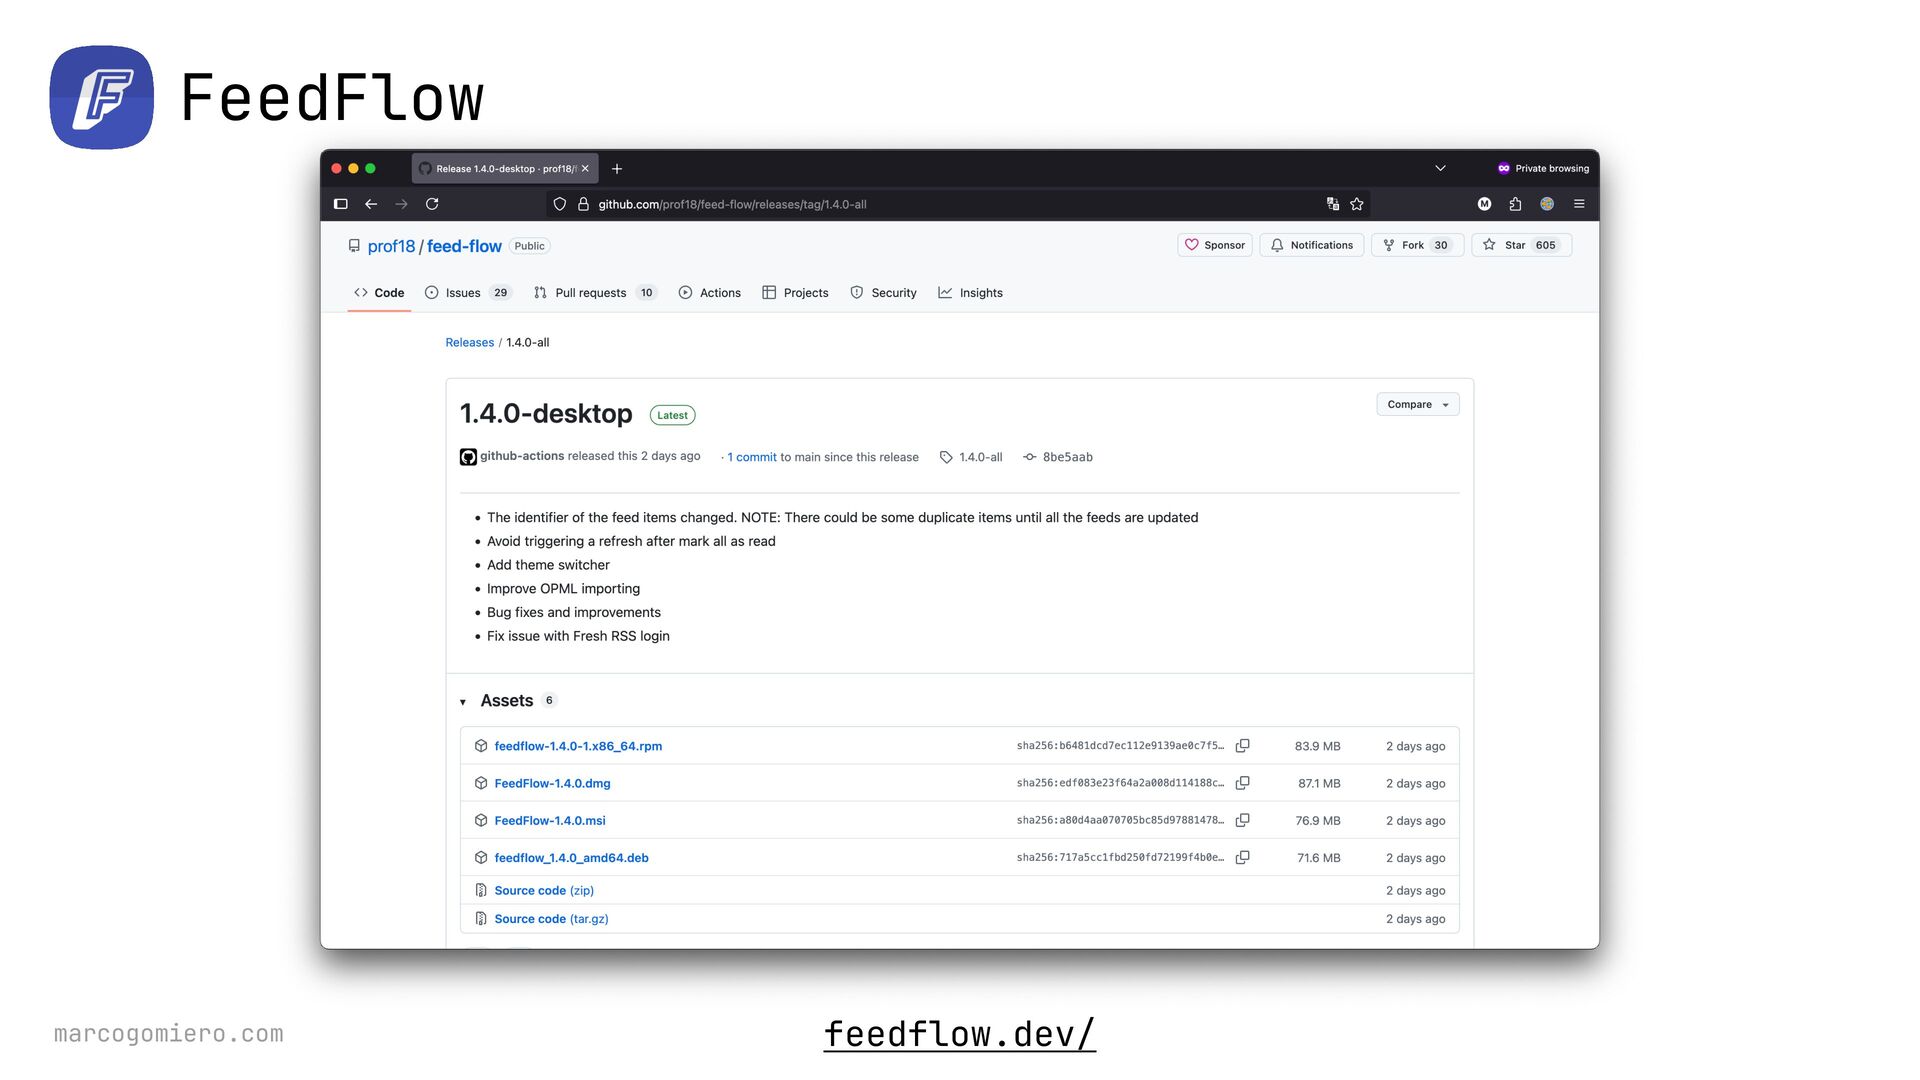Click the shield tracking protection icon
Image resolution: width=1920 pixels, height=1080 pixels.
[560, 204]
